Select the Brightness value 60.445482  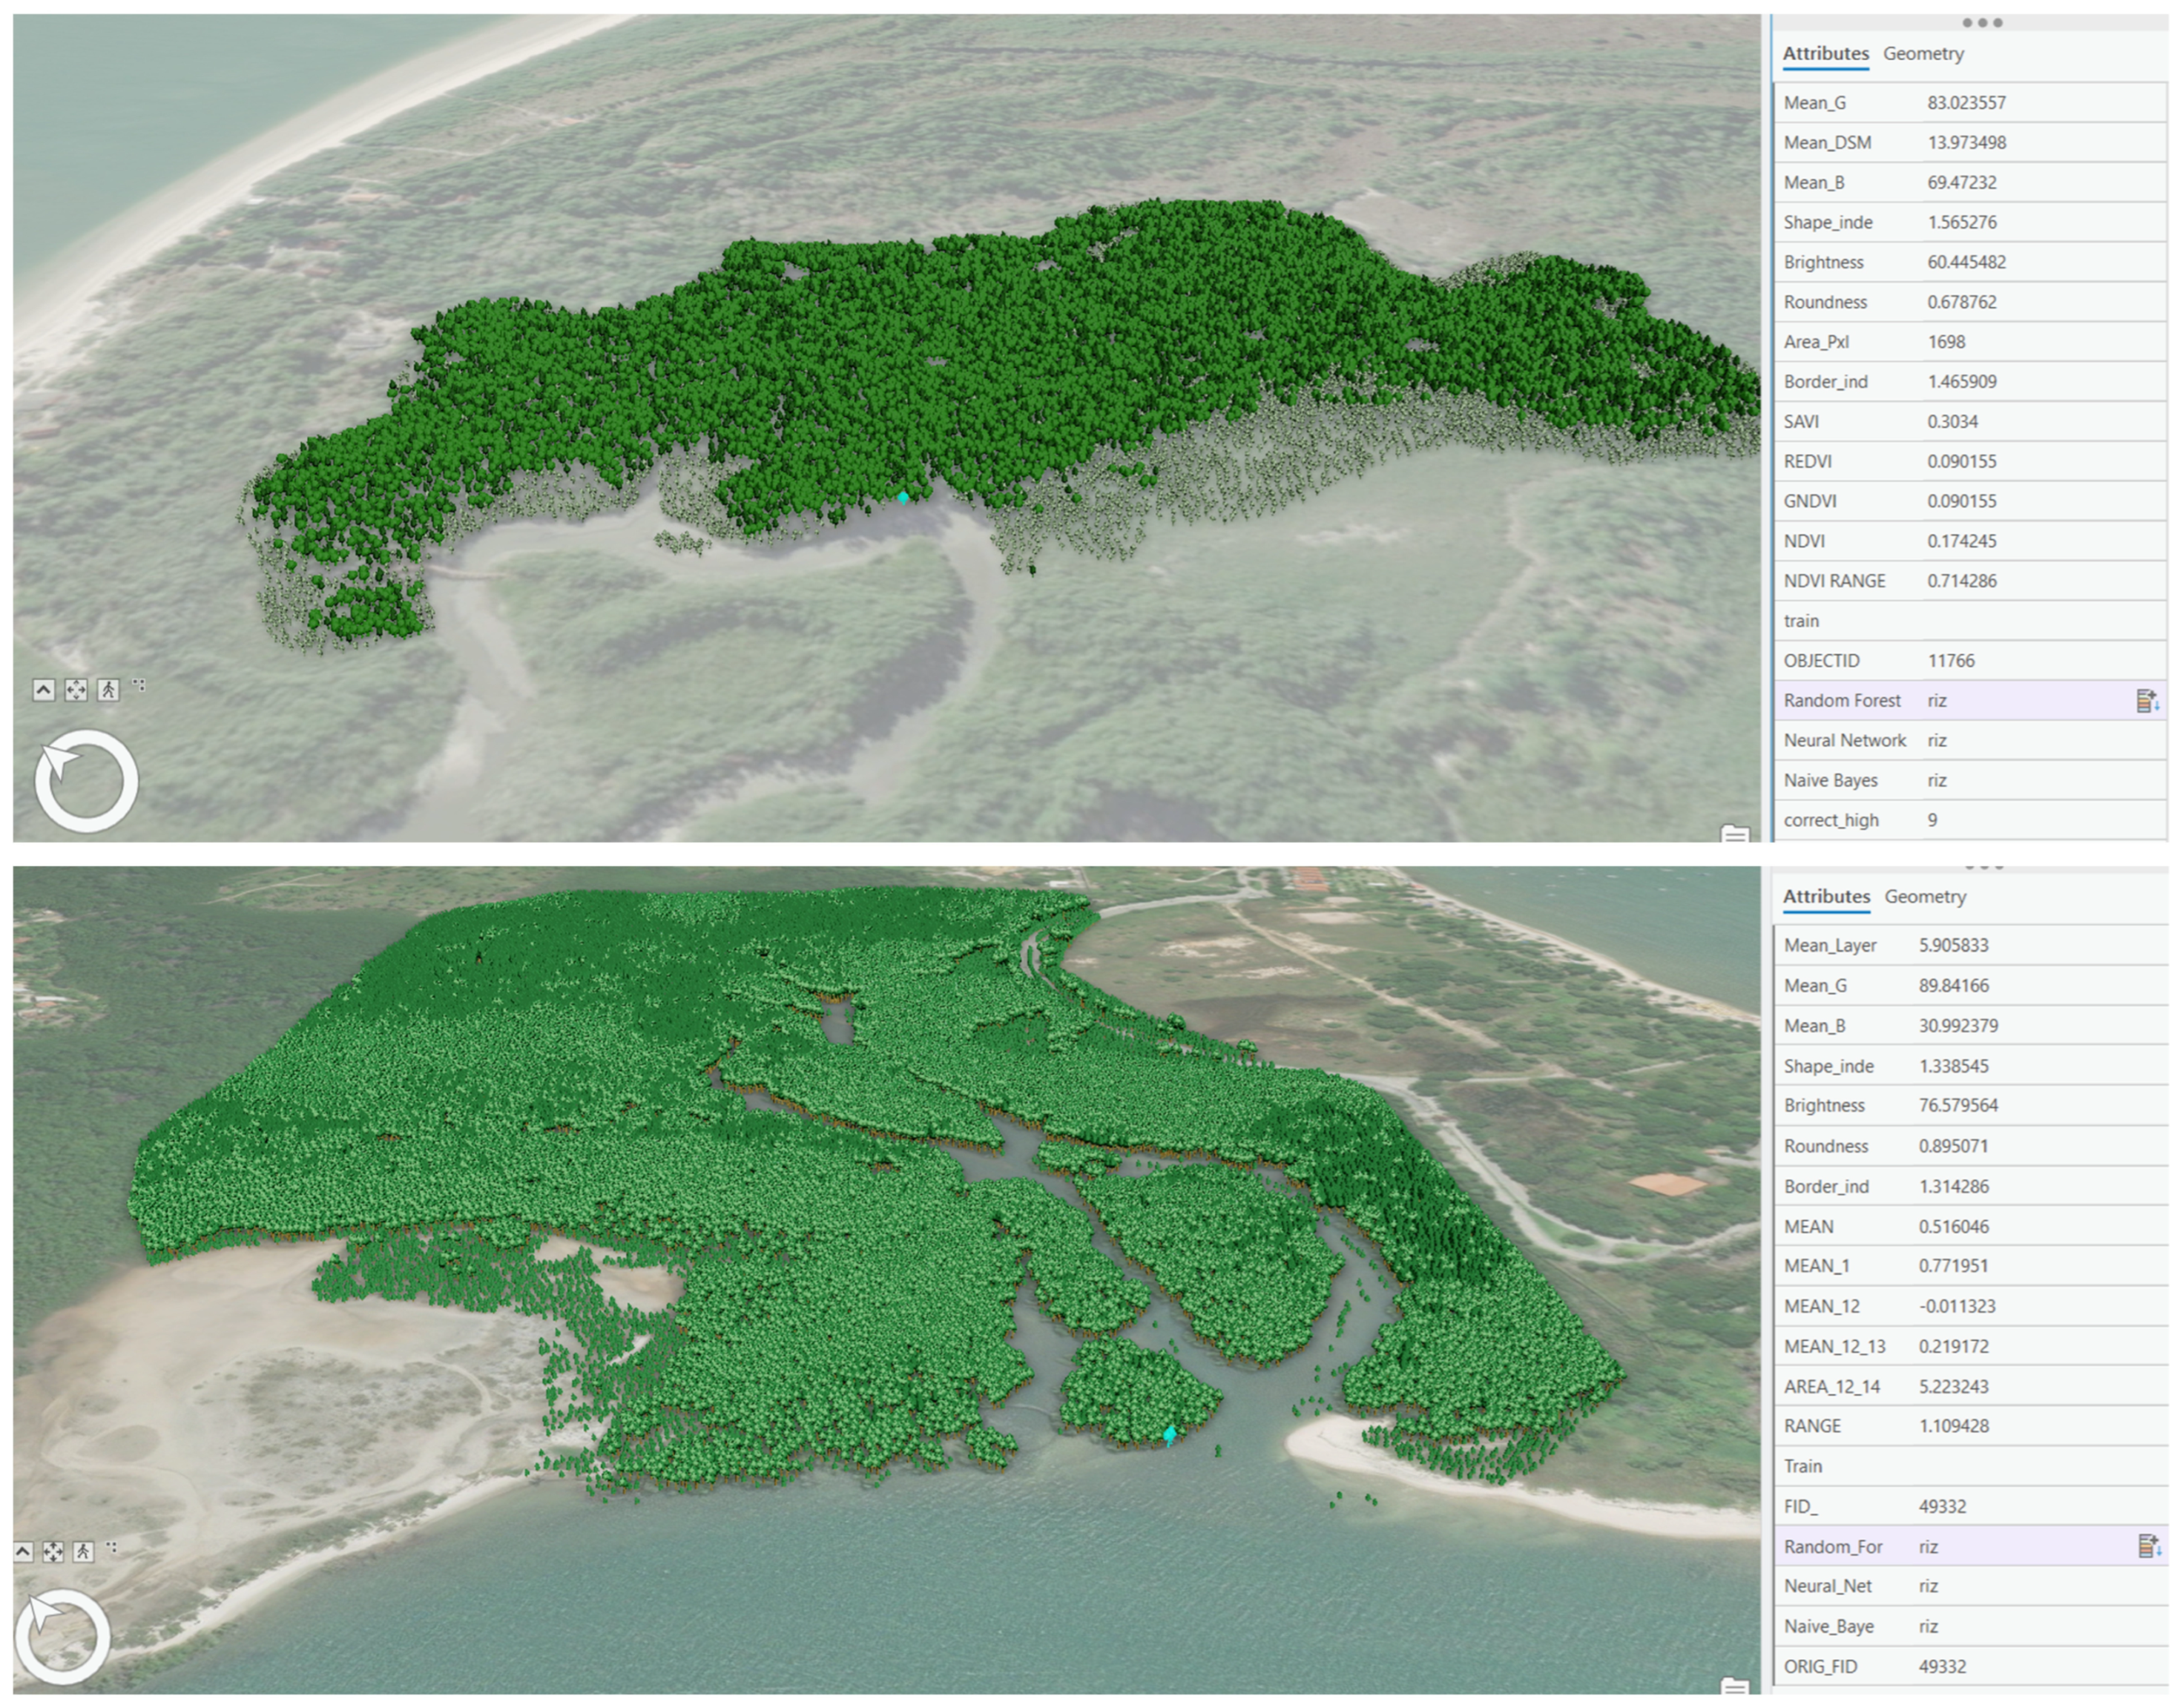tap(1966, 262)
